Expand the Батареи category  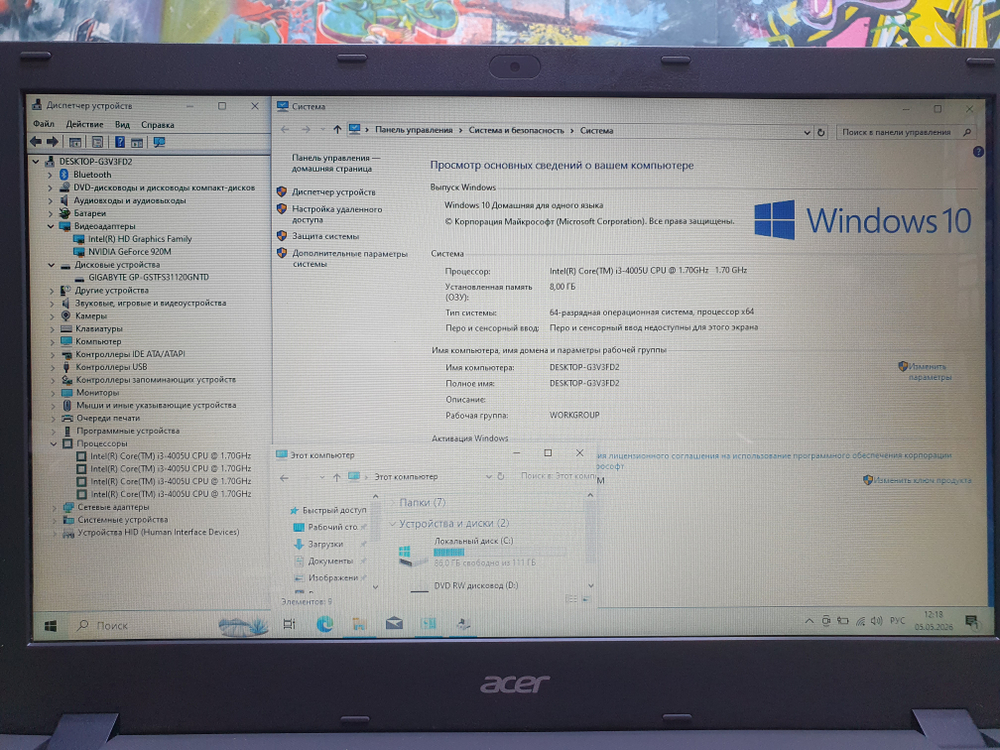50,213
